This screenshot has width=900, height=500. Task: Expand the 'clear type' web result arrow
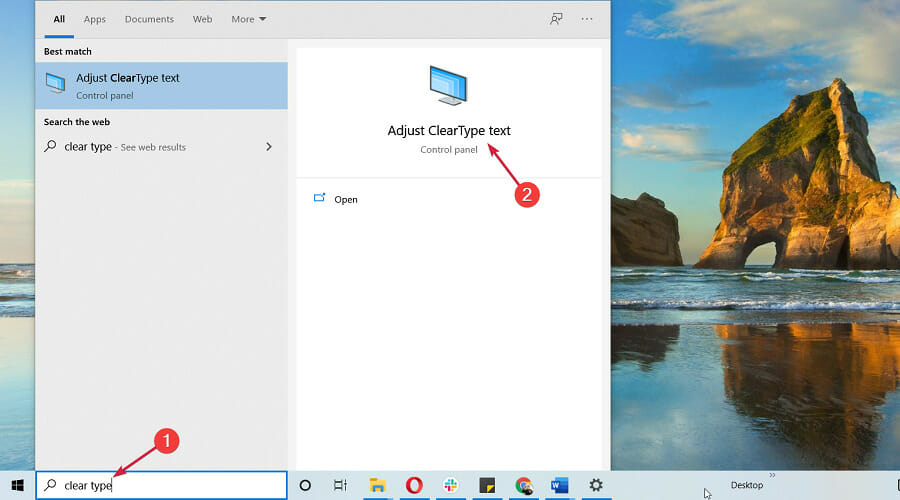pos(269,147)
